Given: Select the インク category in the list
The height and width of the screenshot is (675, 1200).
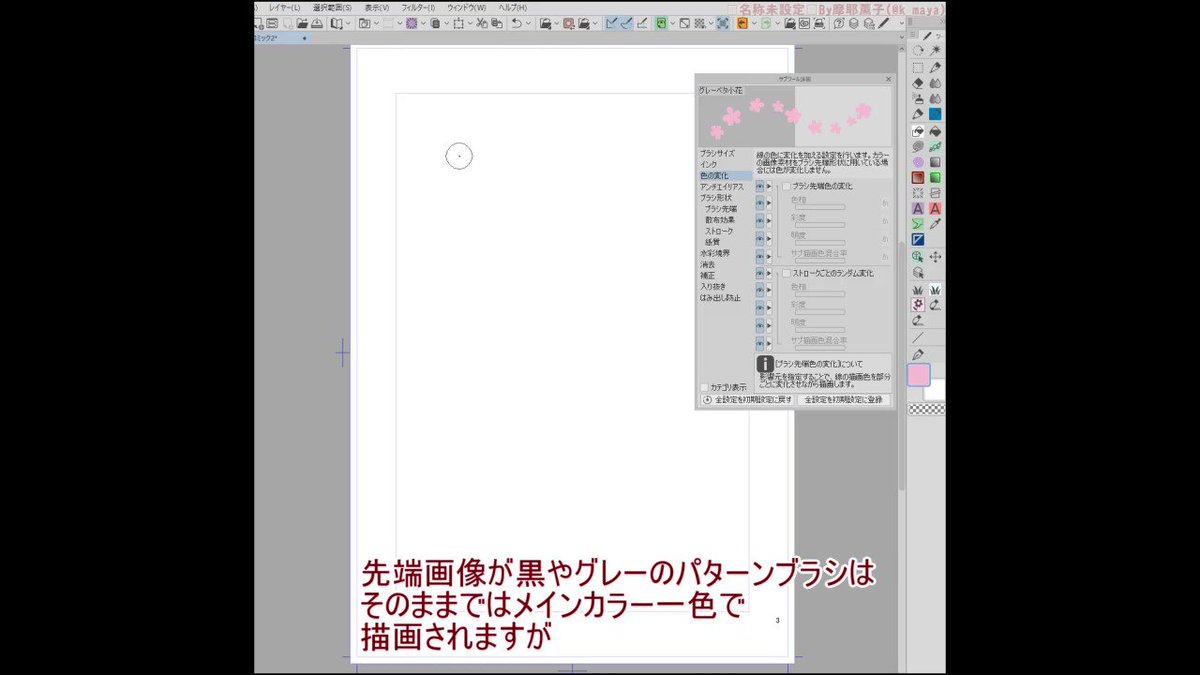Looking at the screenshot, I should point(708,164).
